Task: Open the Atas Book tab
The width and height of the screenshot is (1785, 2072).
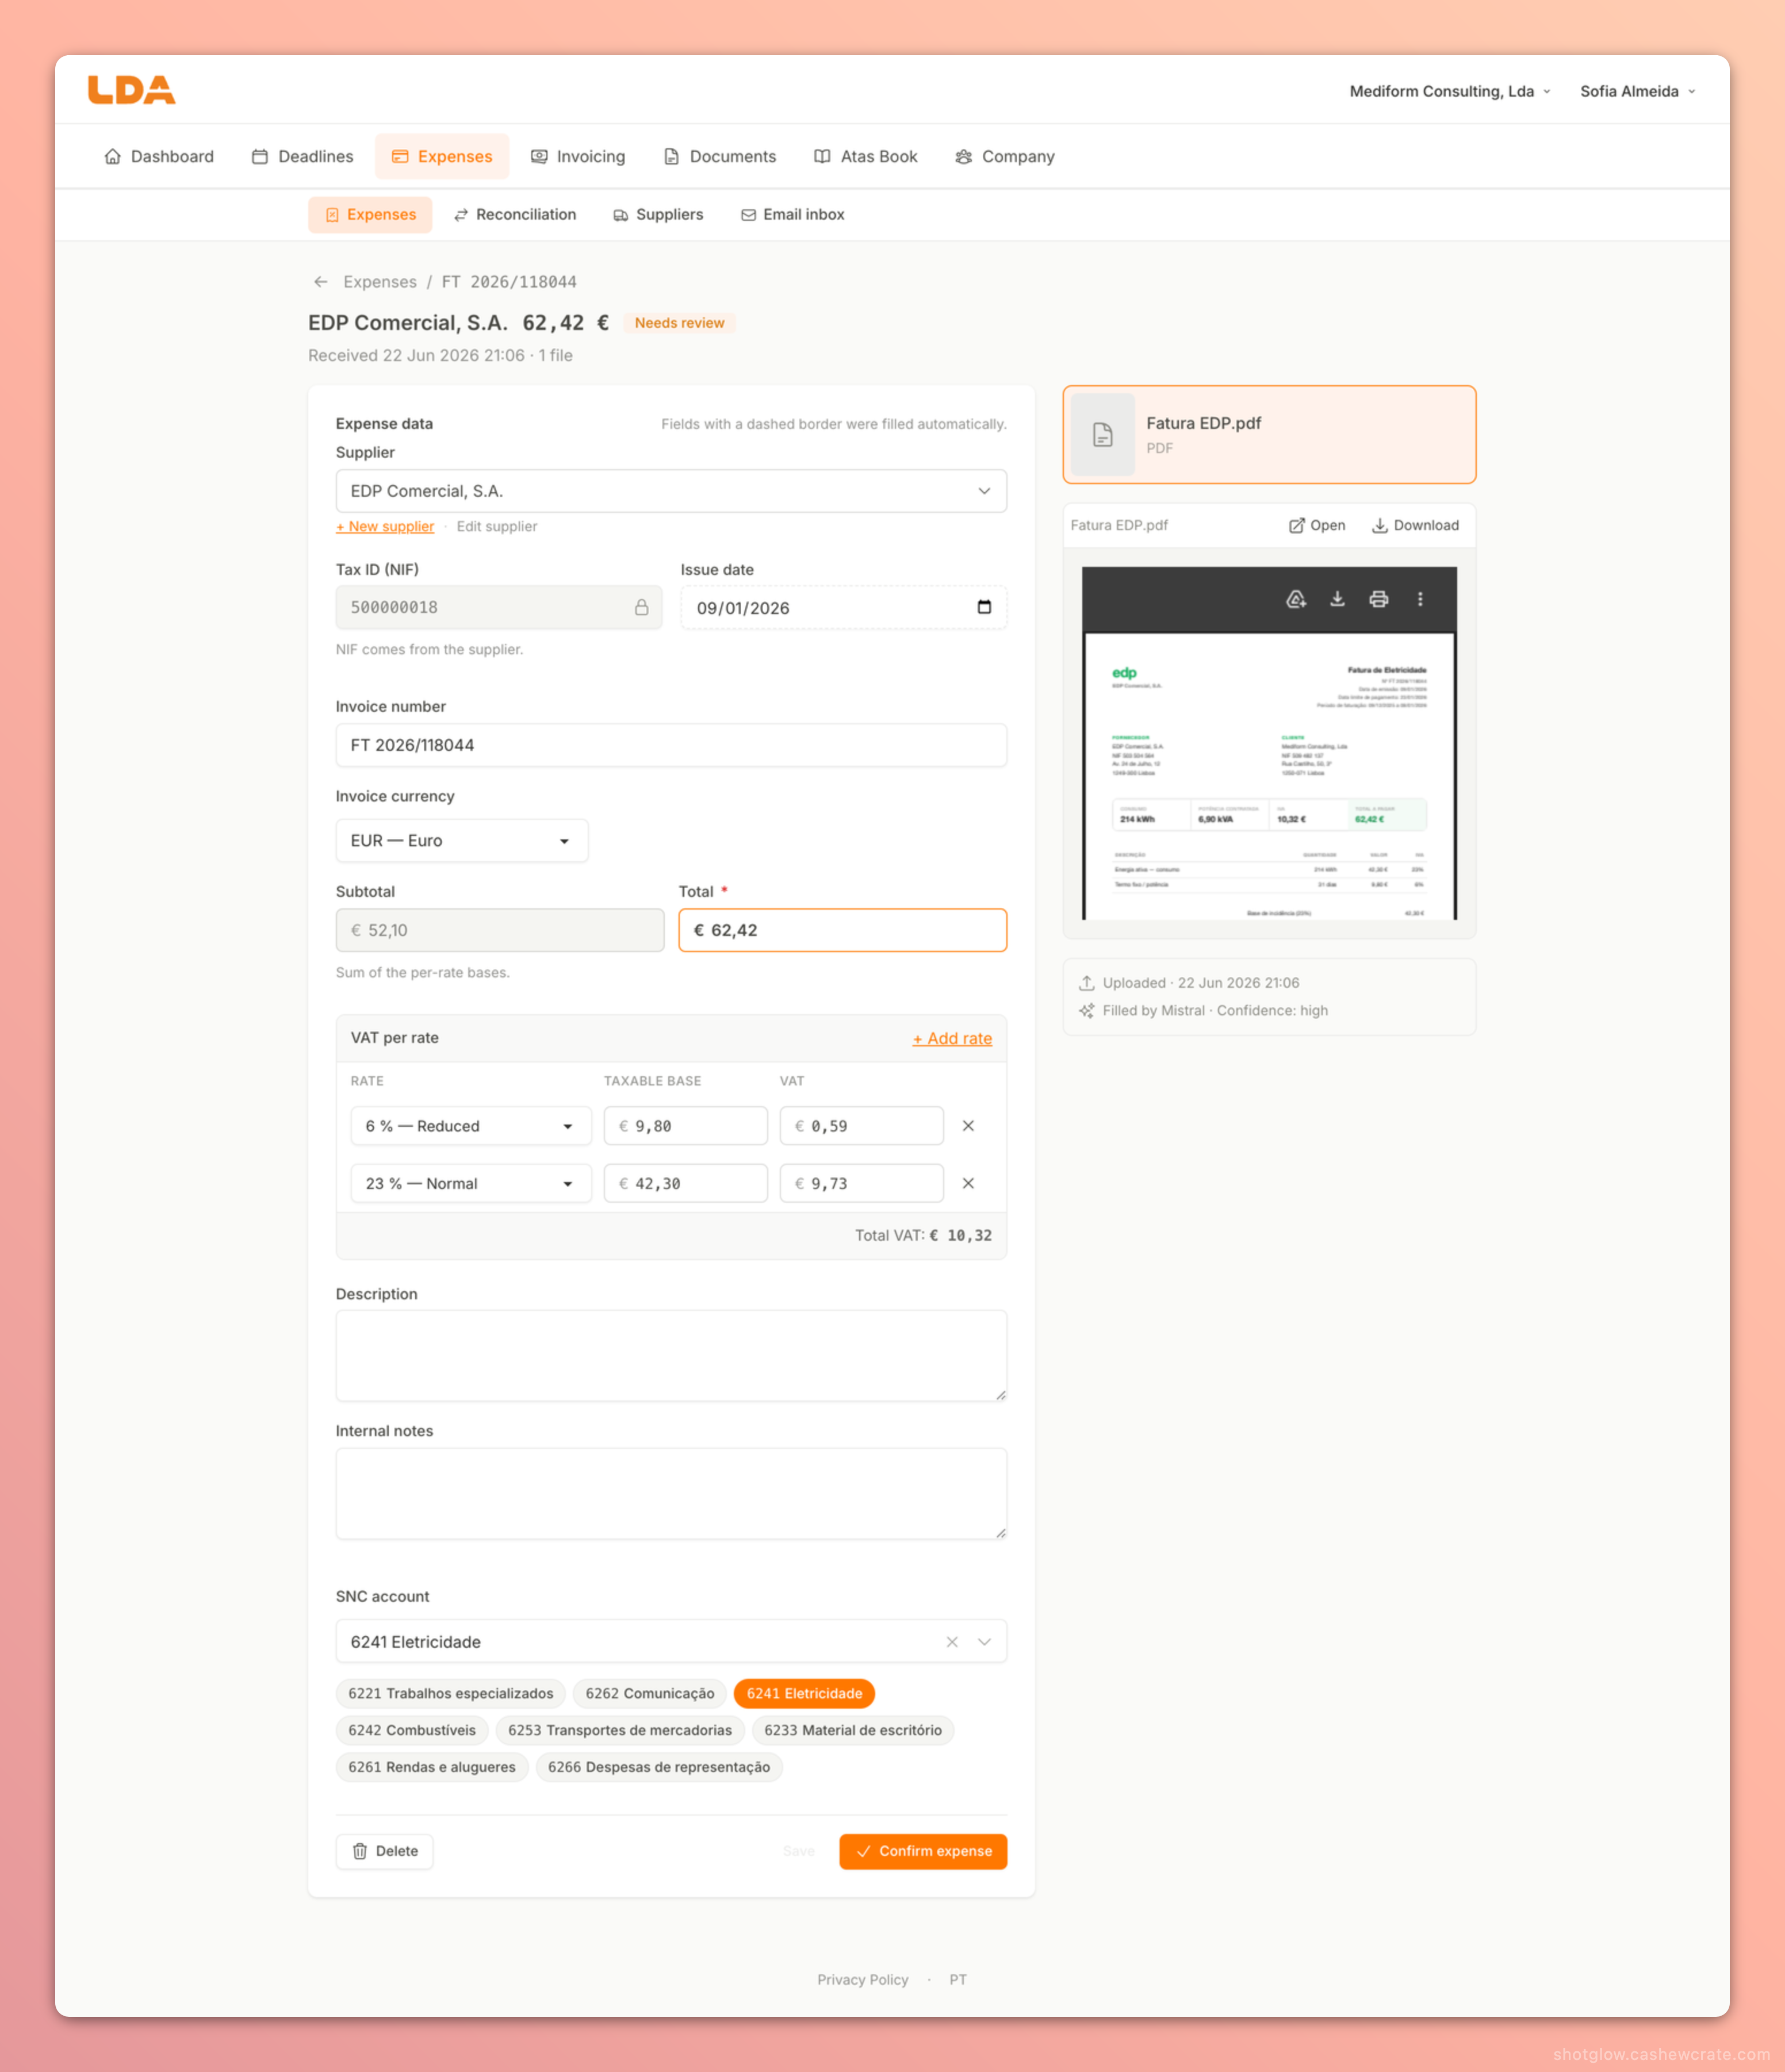Action: coord(865,156)
